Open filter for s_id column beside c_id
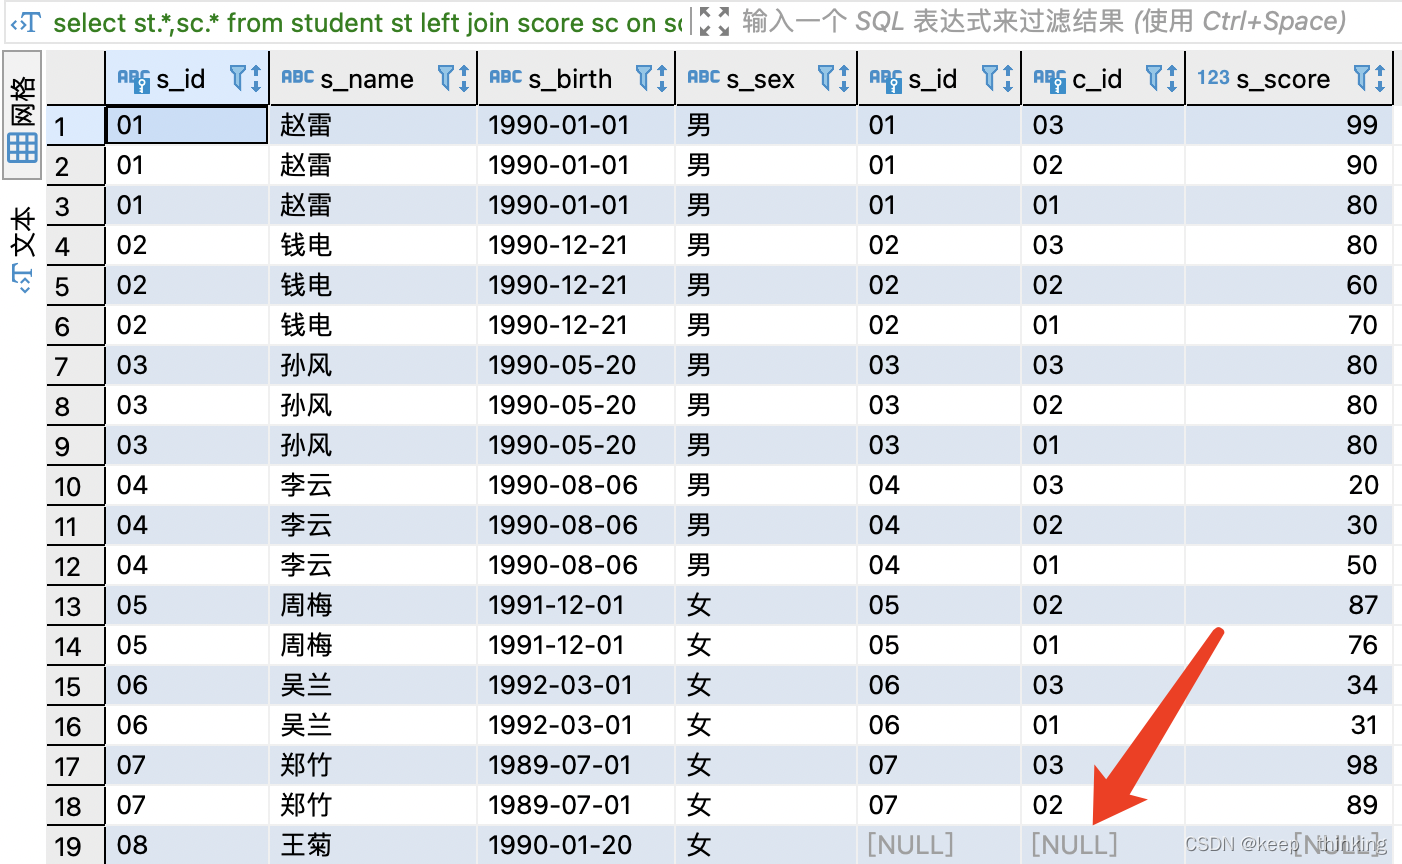The width and height of the screenshot is (1402, 864). click(x=990, y=77)
